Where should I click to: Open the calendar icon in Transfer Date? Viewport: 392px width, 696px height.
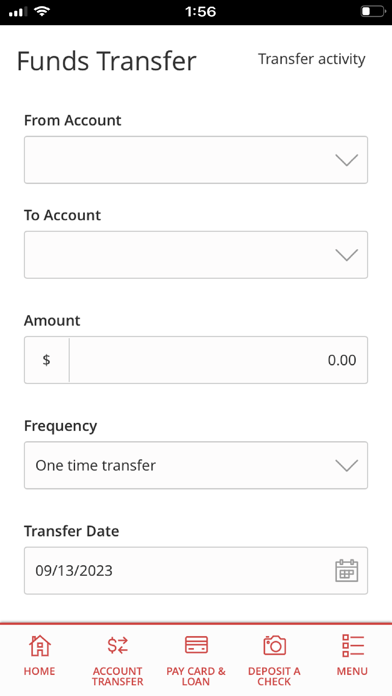[346, 571]
